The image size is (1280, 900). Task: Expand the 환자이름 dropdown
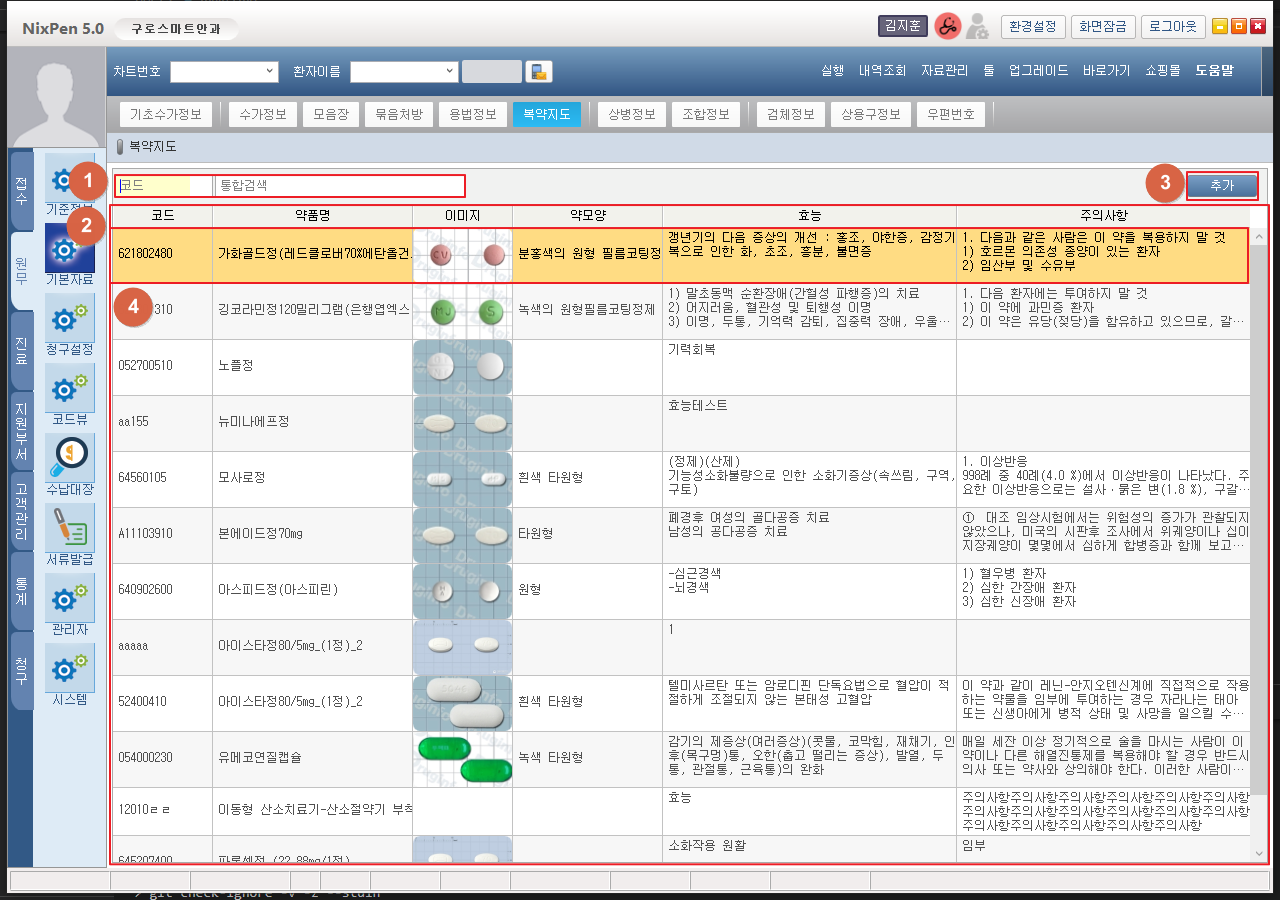point(447,72)
